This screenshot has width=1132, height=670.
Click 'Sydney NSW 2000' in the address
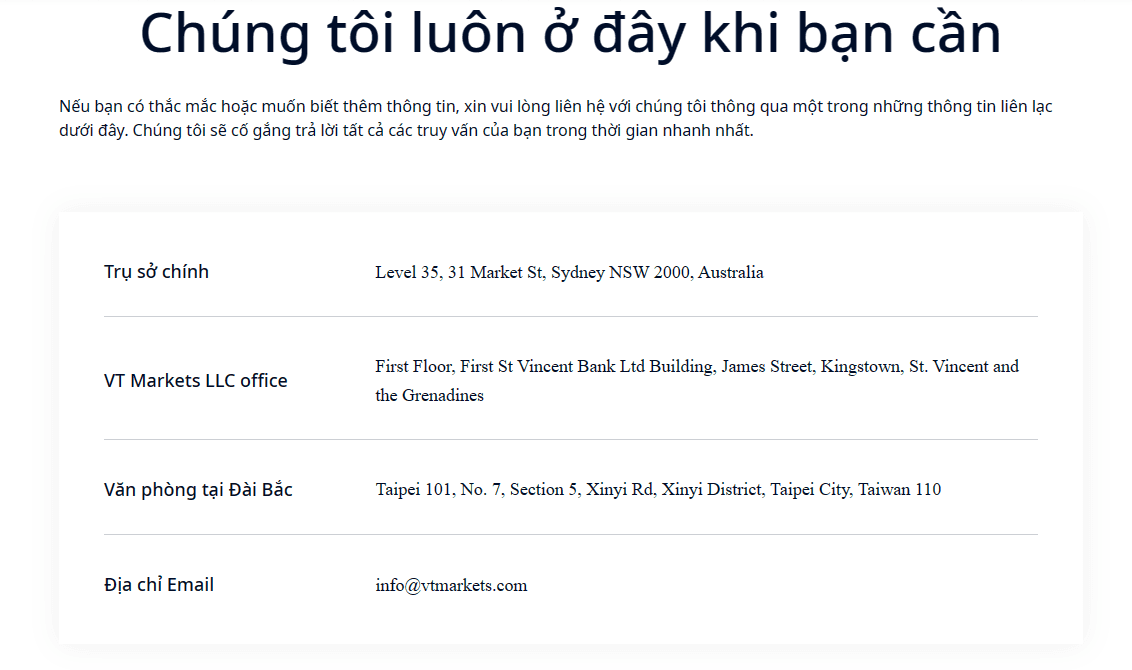coord(622,273)
